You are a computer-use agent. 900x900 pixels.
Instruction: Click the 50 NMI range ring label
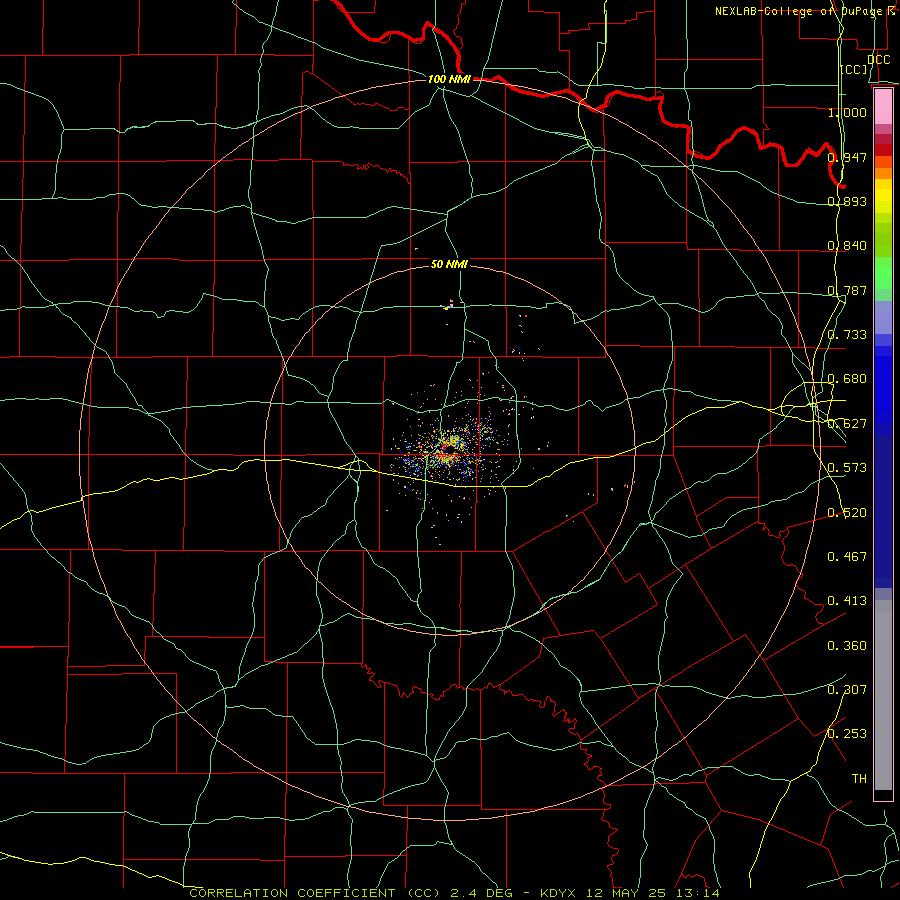[x=449, y=264]
